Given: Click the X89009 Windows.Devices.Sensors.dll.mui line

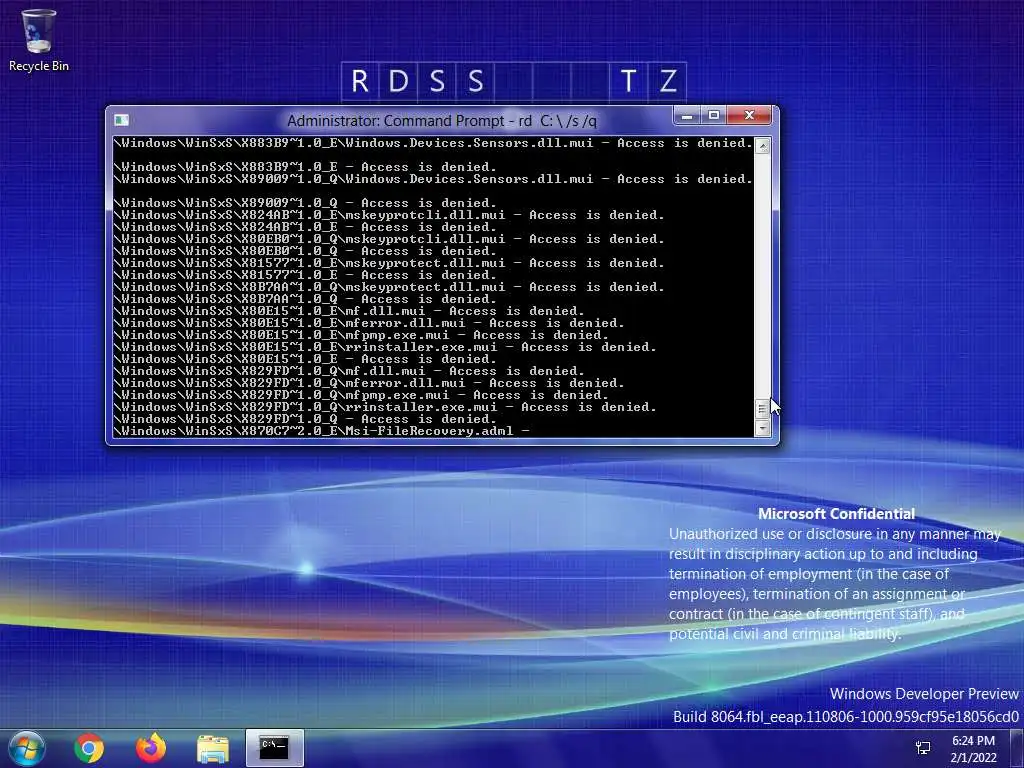Looking at the screenshot, I should pyautogui.click(x=433, y=179).
